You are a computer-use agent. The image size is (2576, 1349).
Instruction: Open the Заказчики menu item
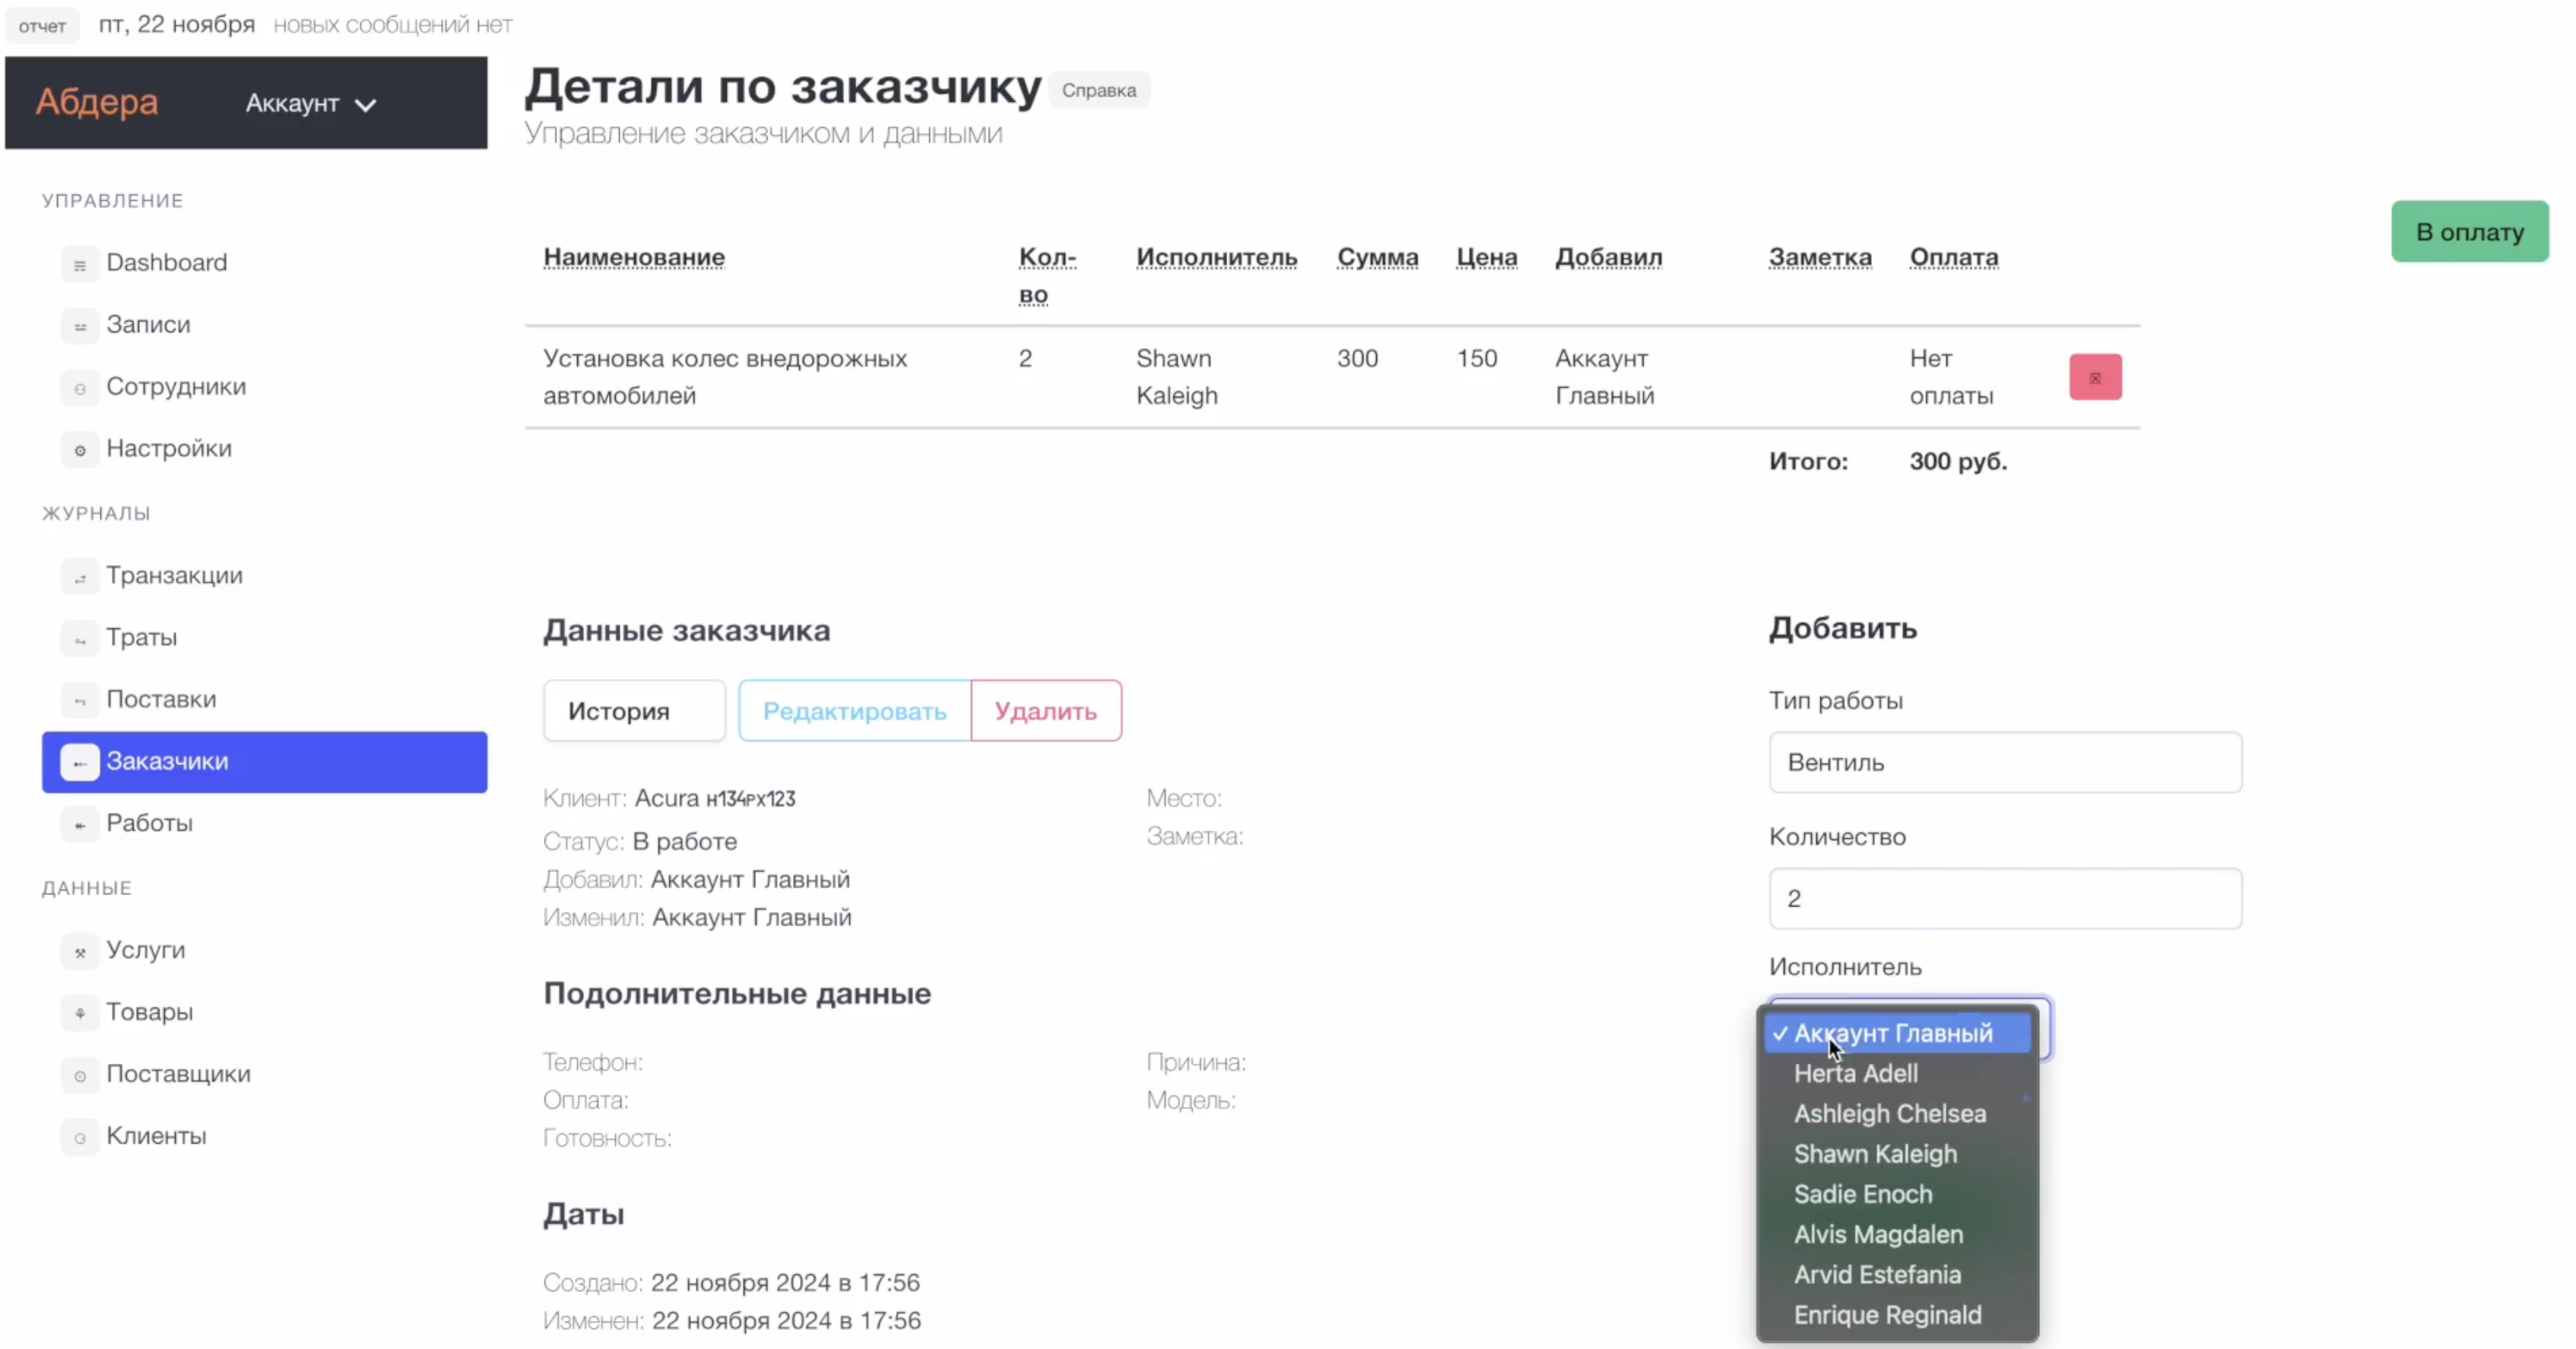(264, 762)
